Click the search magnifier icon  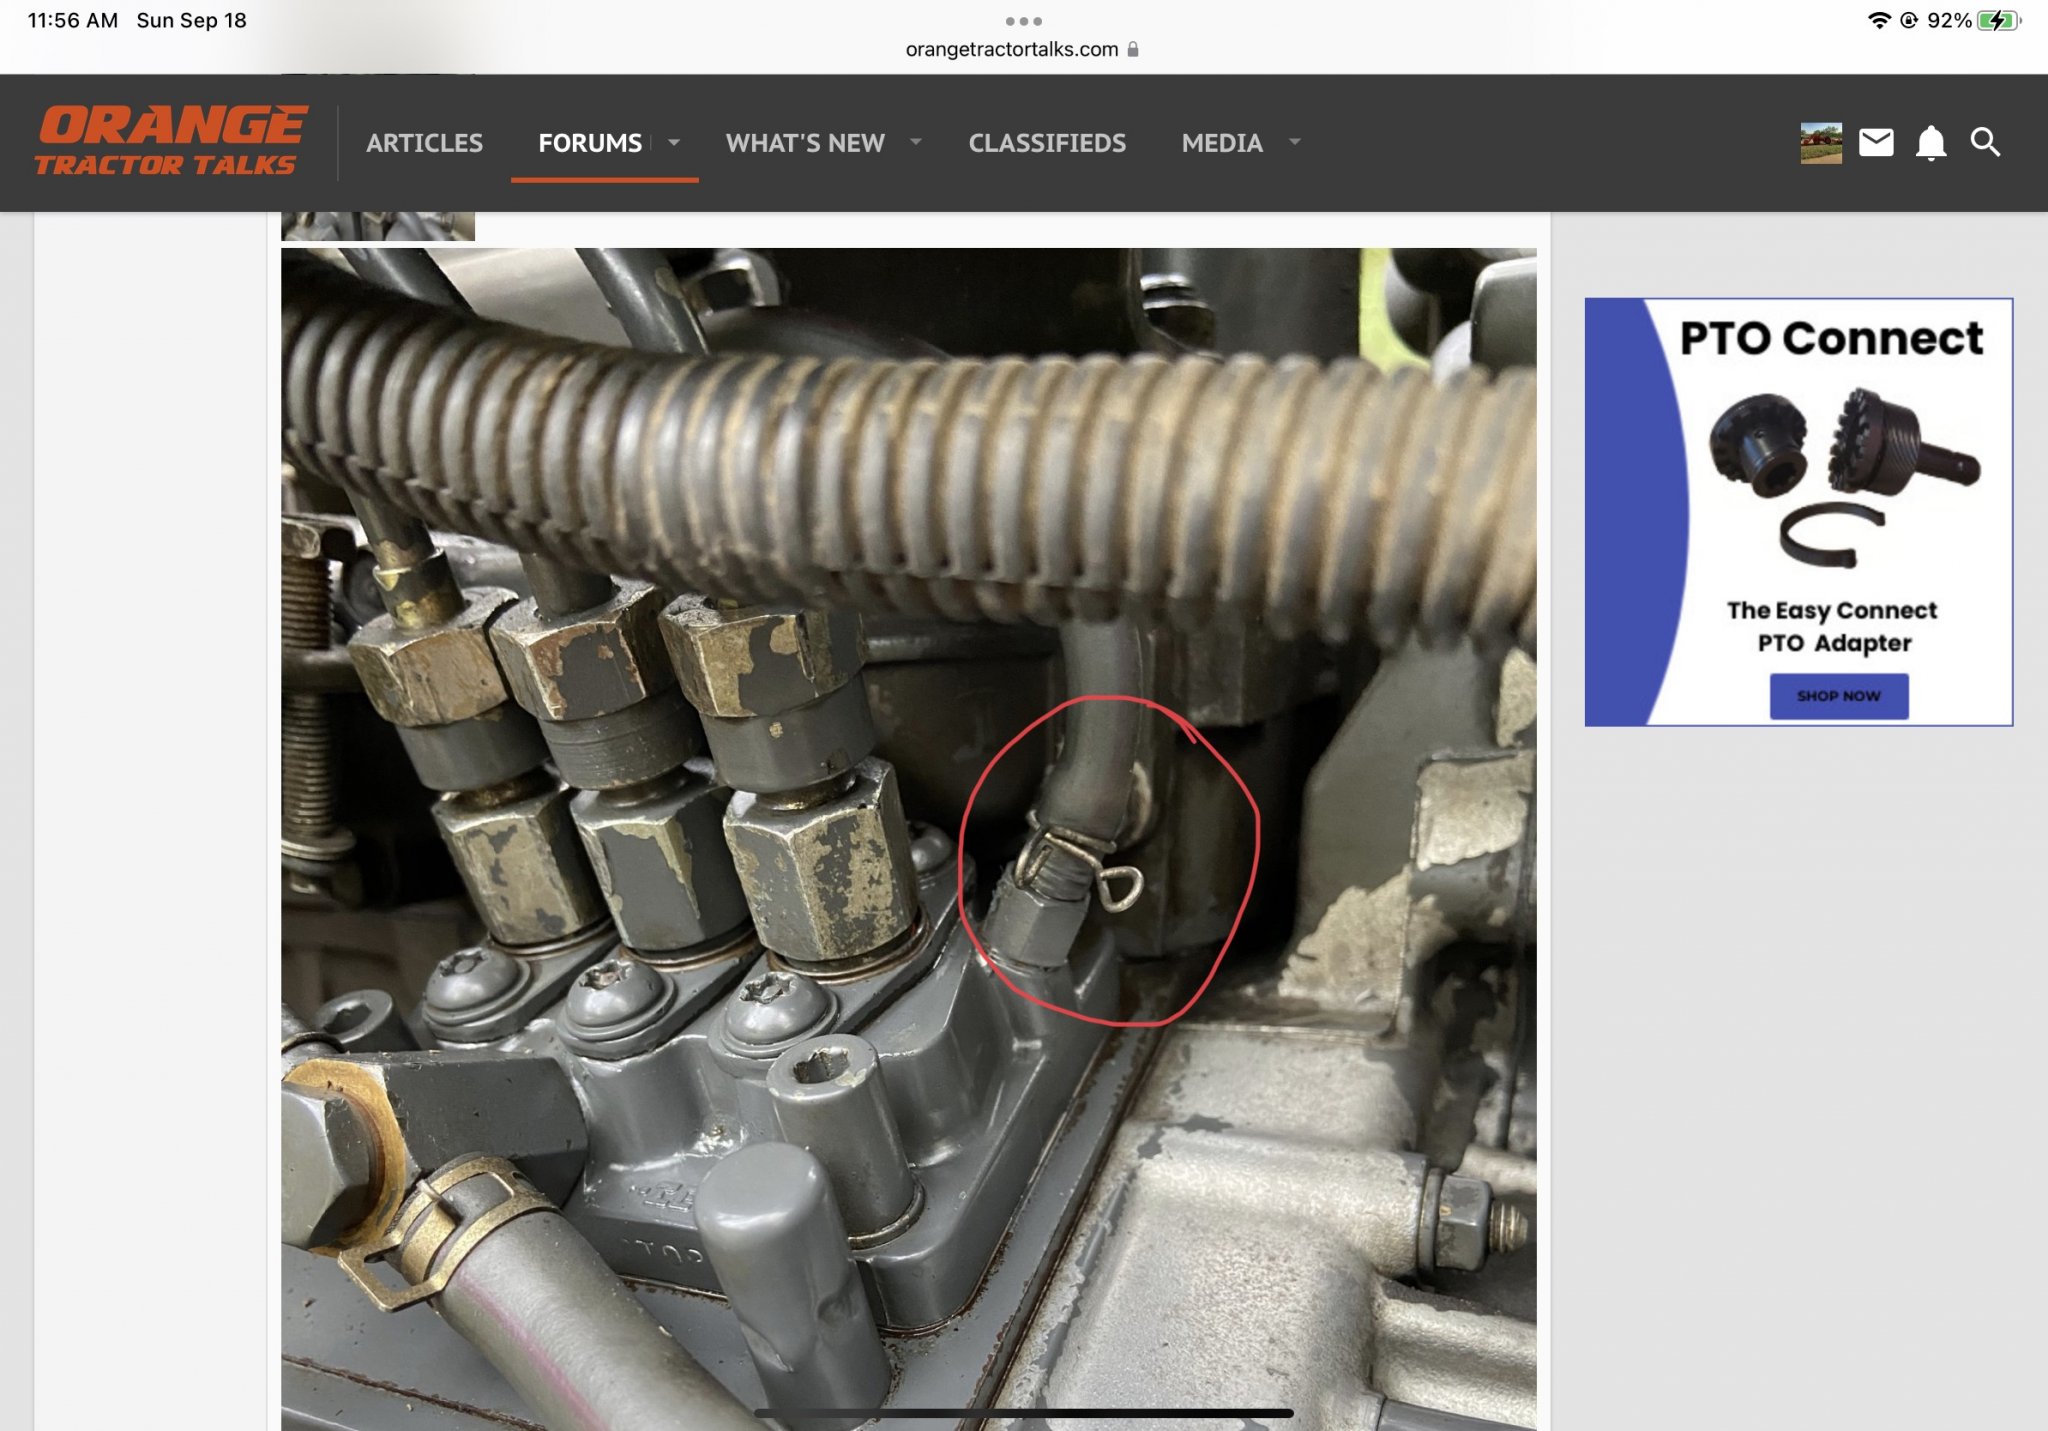click(x=1985, y=143)
